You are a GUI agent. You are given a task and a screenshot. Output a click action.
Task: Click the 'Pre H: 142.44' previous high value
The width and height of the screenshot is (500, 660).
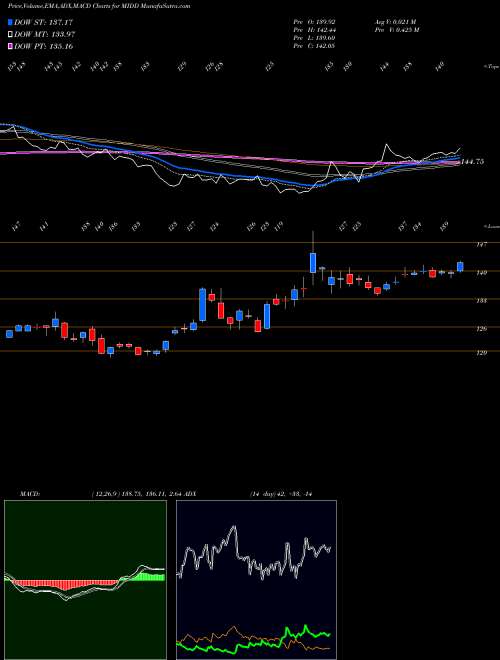[x=314, y=30]
